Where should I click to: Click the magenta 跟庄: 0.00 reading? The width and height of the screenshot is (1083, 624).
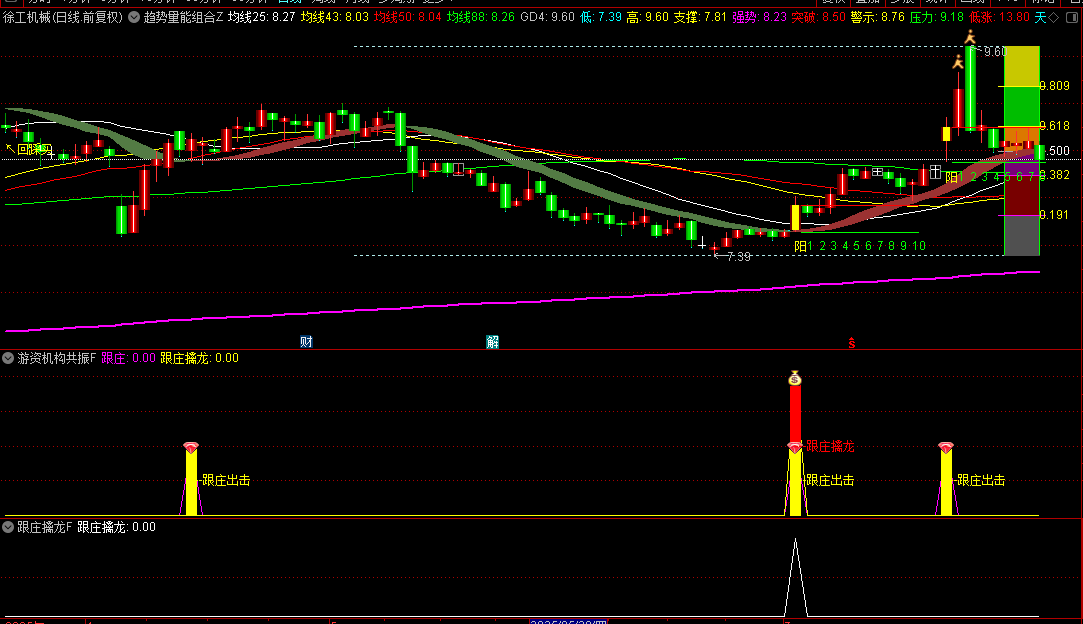[x=128, y=358]
